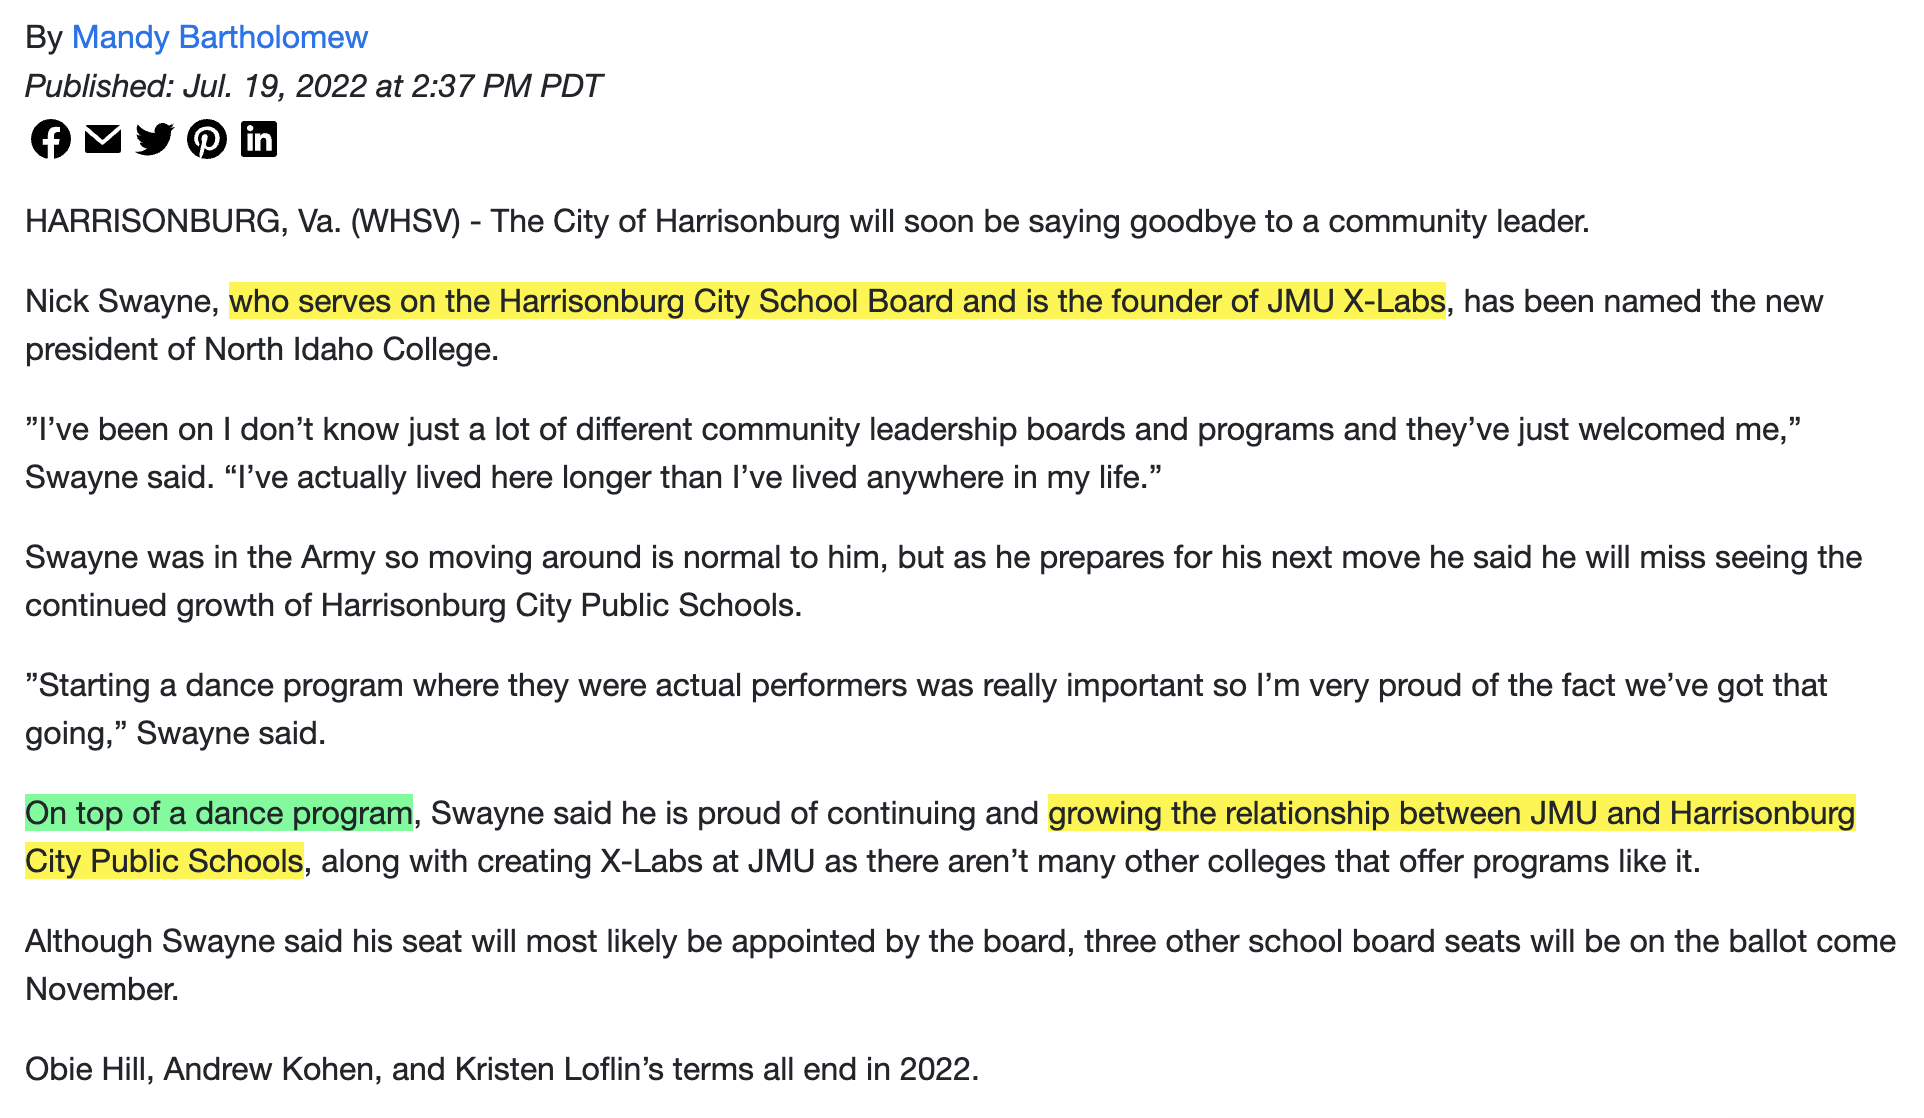Click the HARRISONBURG, Va. (WHSV) dateline

tap(243, 221)
